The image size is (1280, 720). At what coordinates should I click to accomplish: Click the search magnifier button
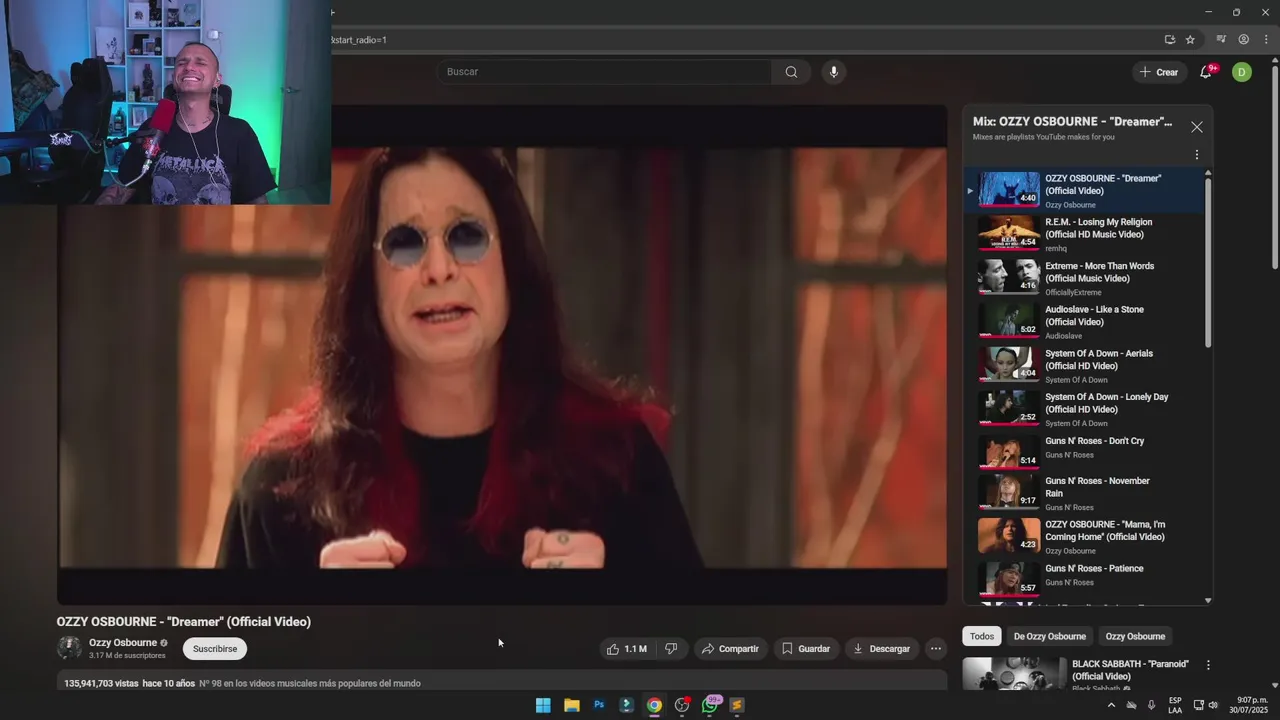coord(791,72)
